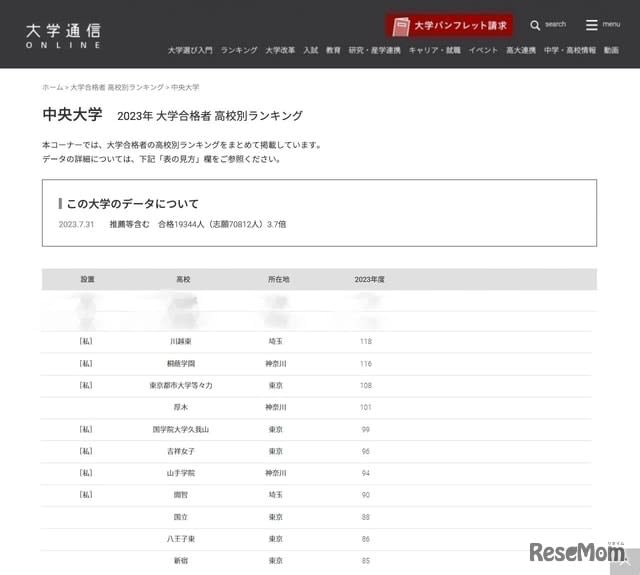
Task: Click value 94 in 山手学院 row
Action: tap(366, 473)
